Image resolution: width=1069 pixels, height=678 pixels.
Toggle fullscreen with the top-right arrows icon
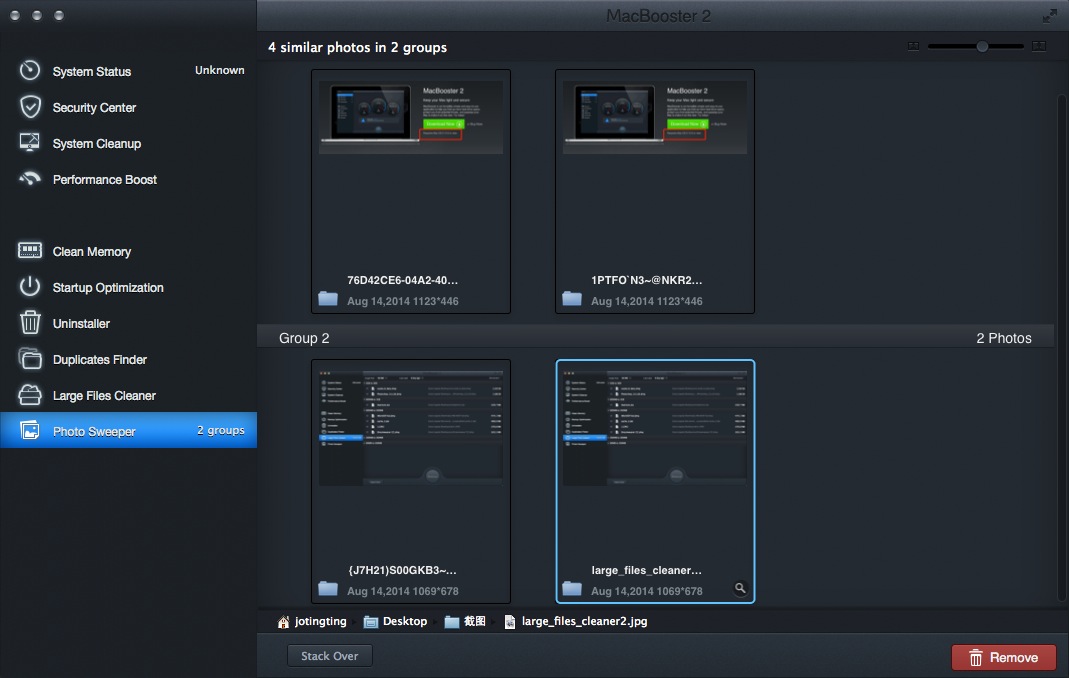point(1049,16)
